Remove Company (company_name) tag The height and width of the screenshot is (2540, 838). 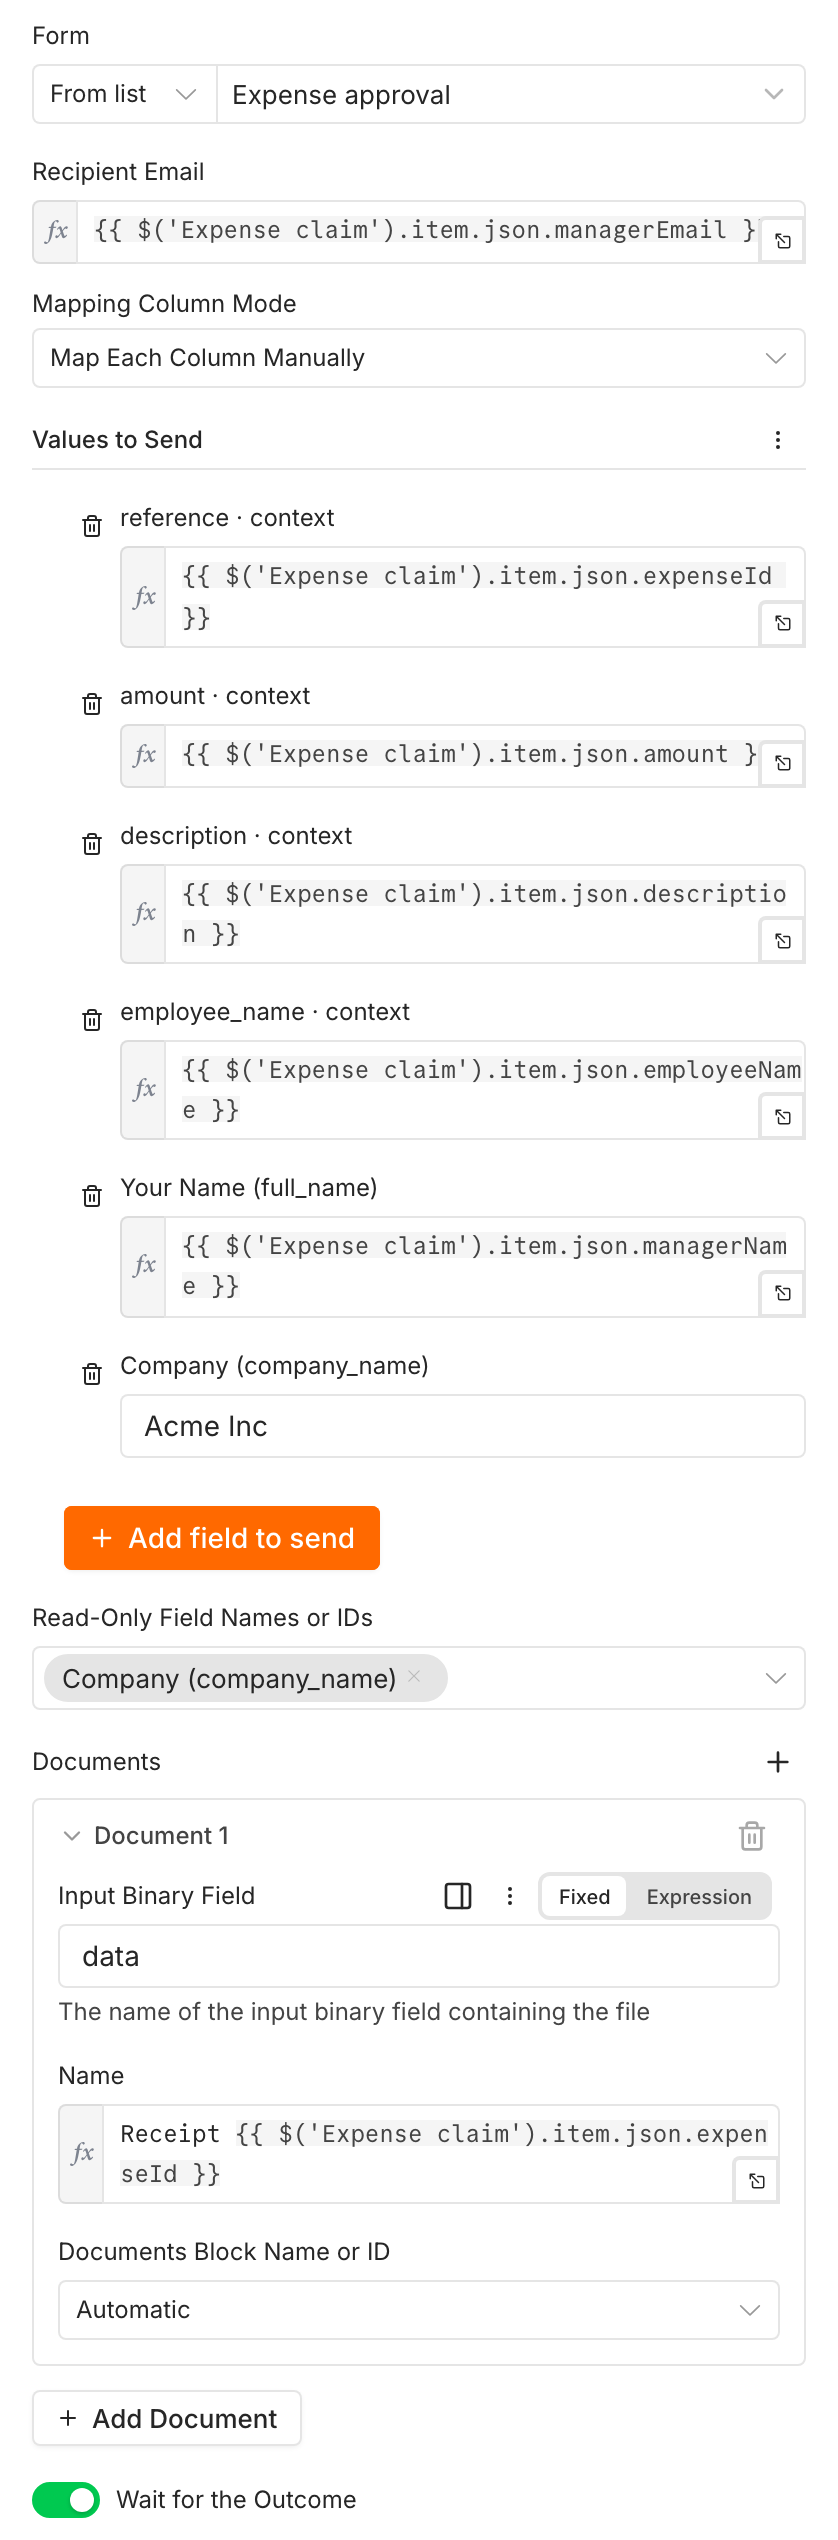tap(414, 1676)
